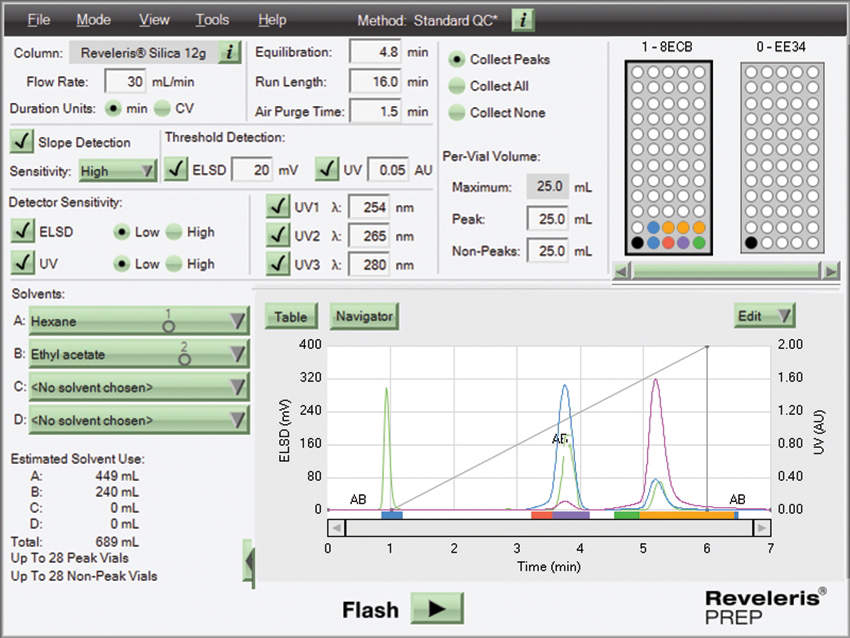Click the chromatogram time scrollbar

[549, 527]
